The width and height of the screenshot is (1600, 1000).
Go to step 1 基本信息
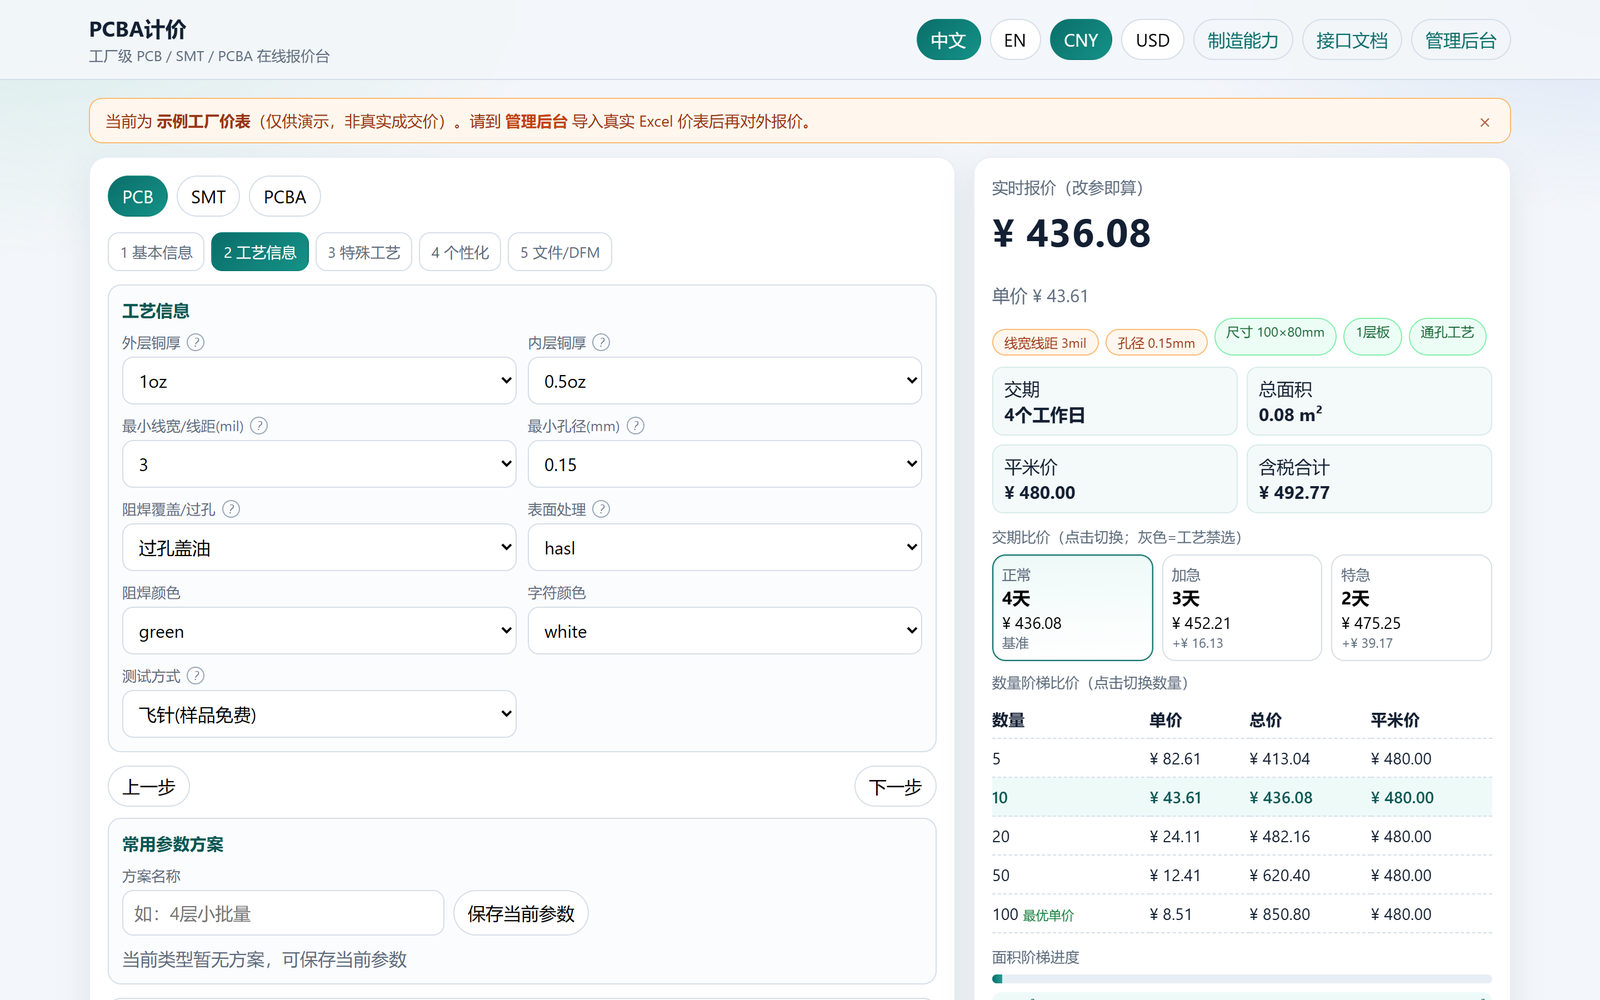156,252
